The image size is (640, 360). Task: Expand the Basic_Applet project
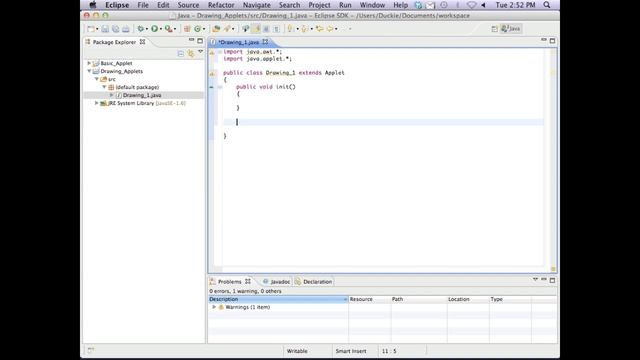click(89, 63)
